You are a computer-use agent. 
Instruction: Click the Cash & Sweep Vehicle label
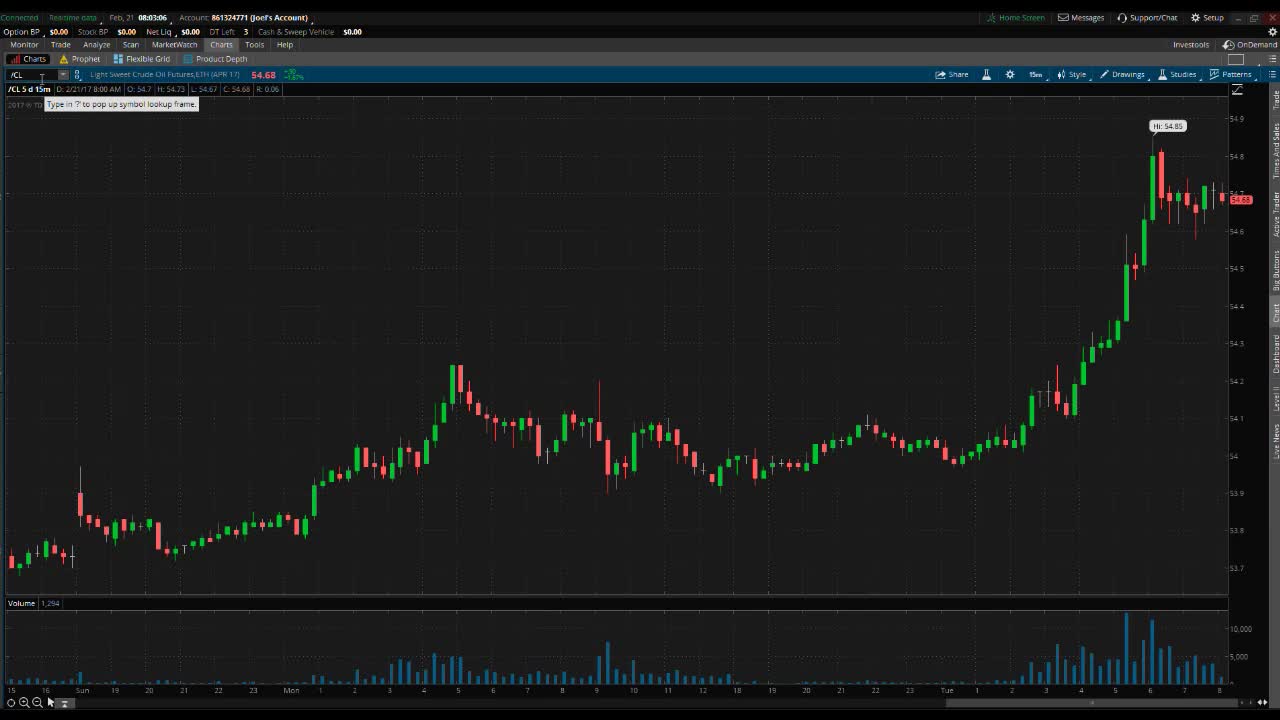pyautogui.click(x=296, y=32)
